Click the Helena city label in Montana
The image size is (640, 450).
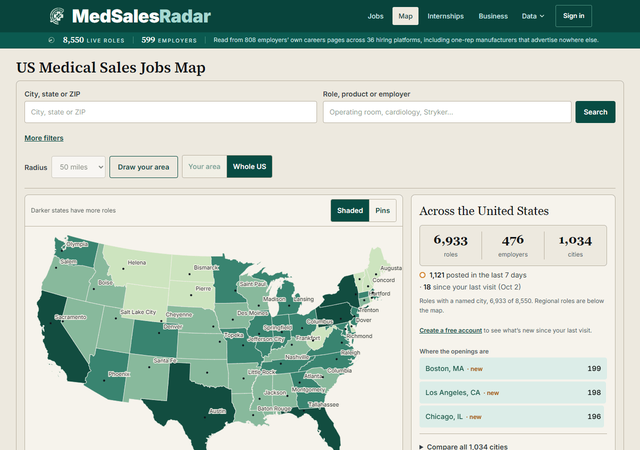click(137, 263)
